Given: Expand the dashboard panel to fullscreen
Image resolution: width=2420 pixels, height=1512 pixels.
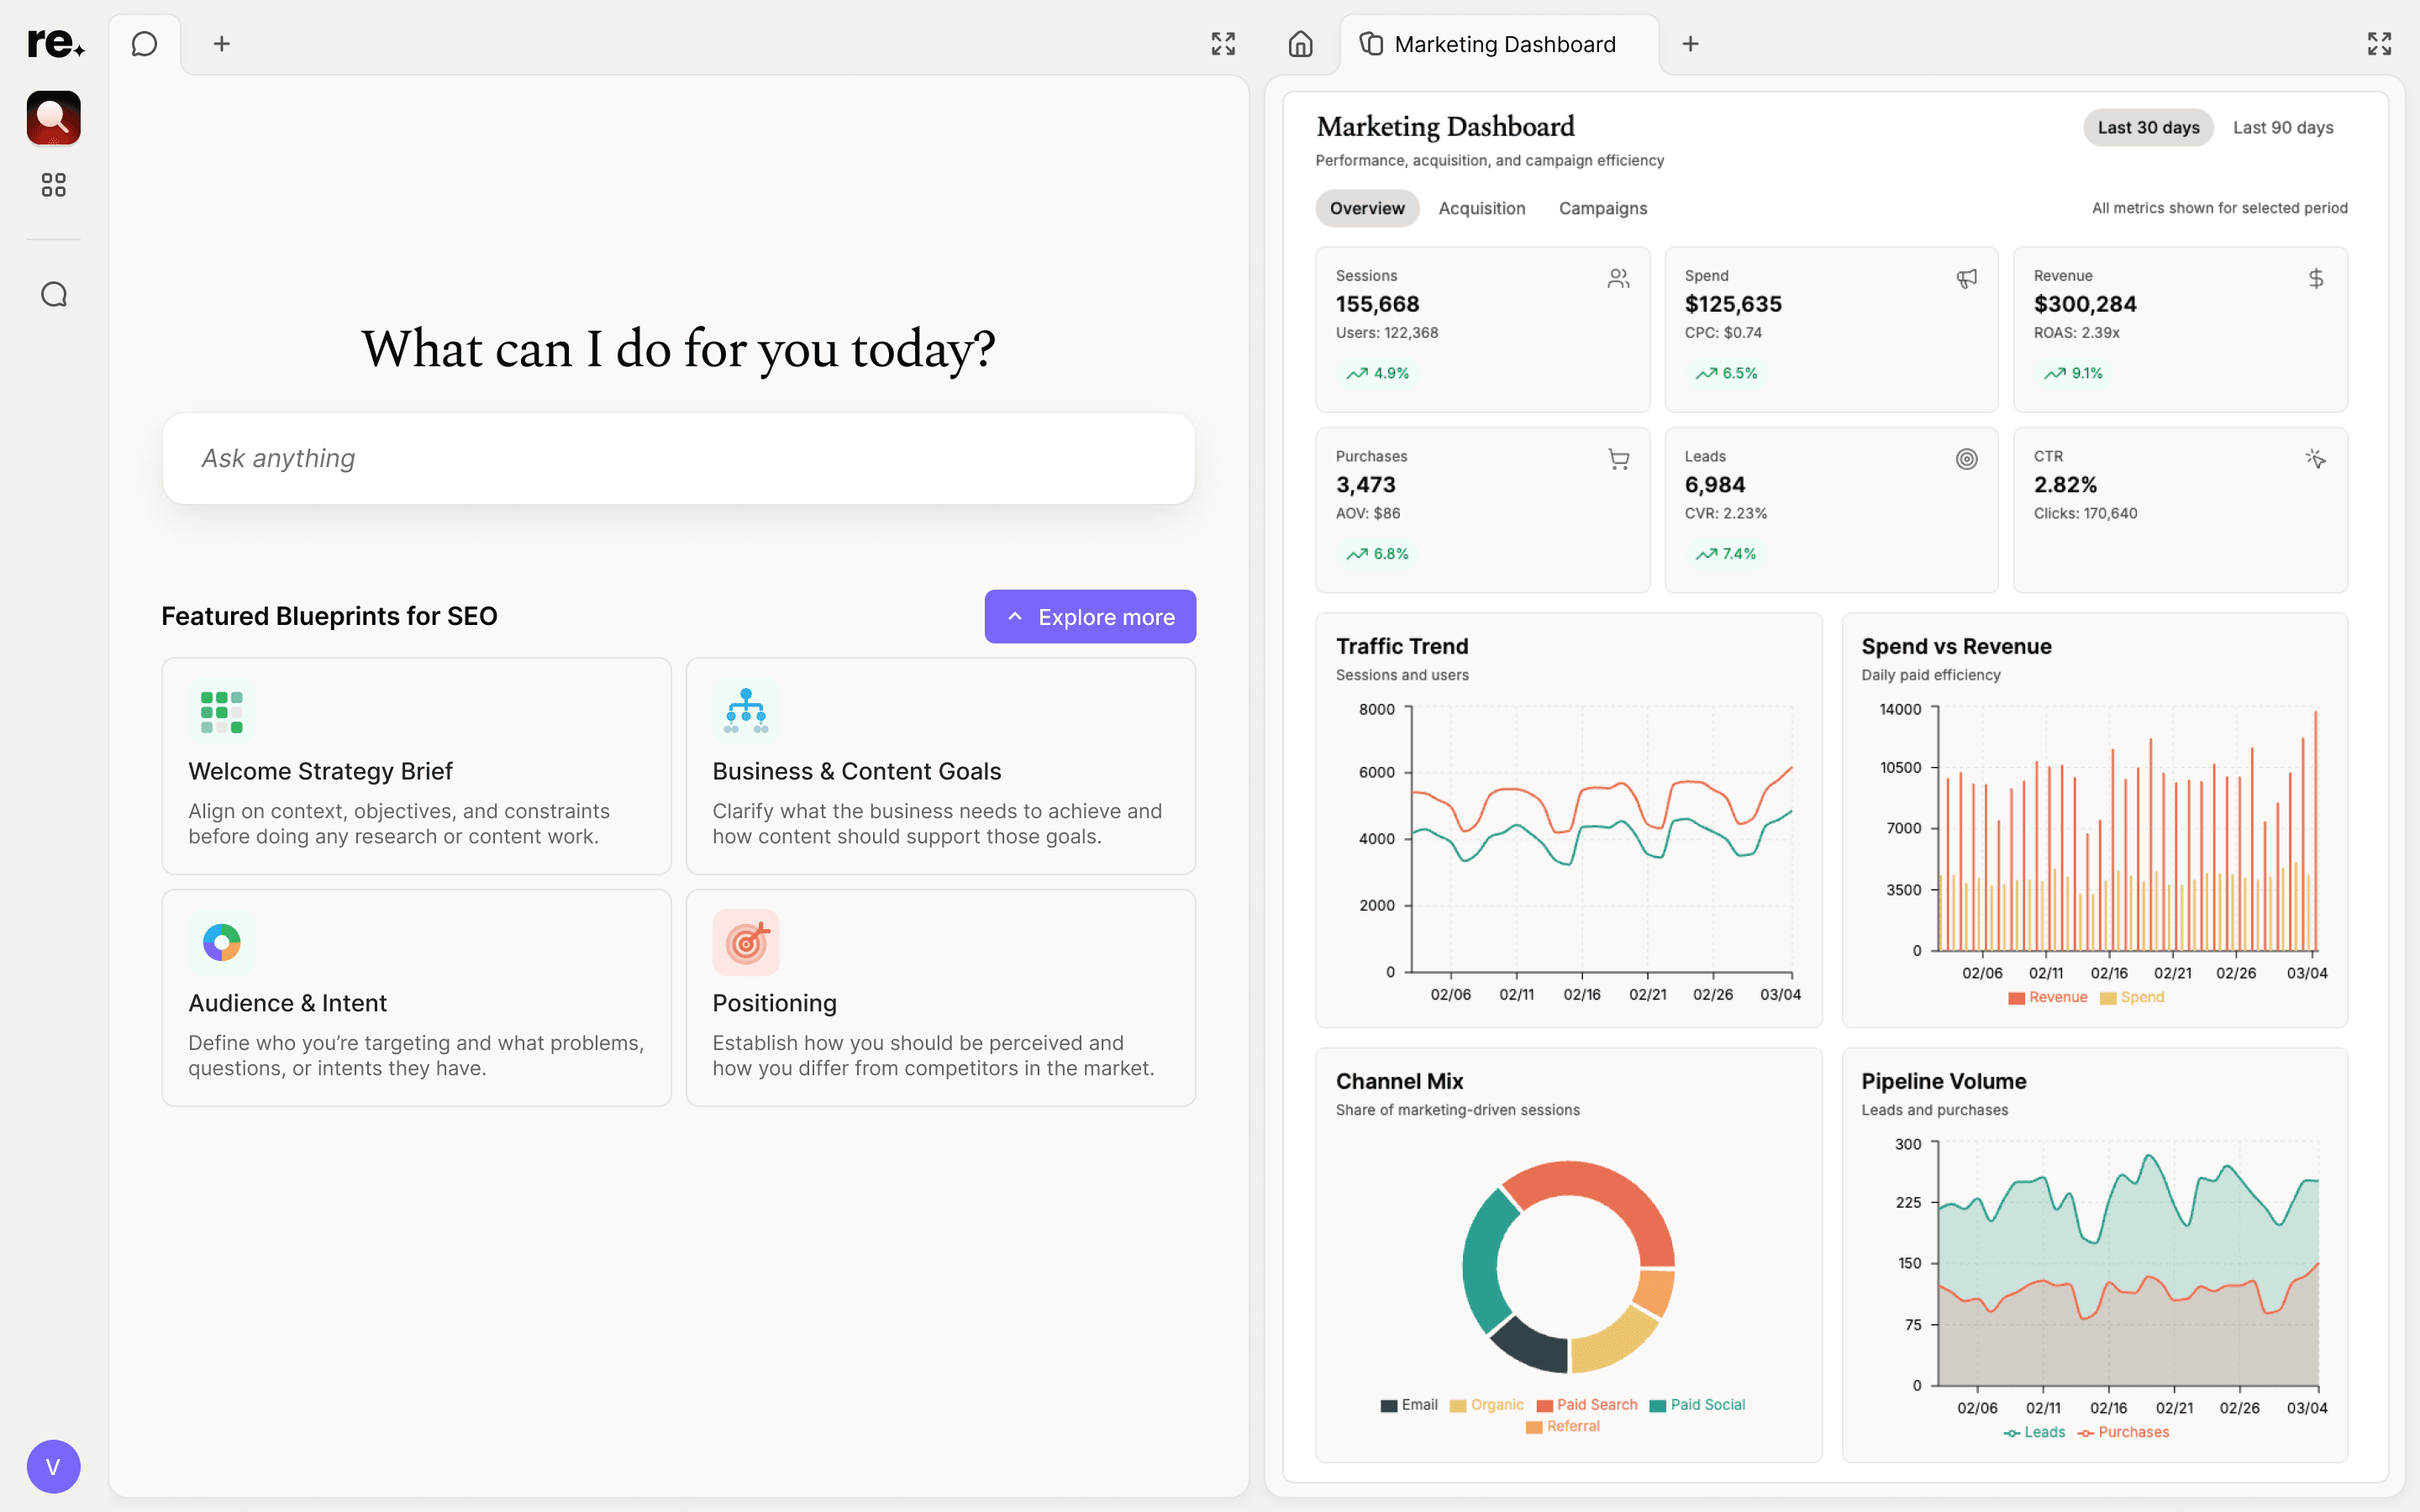Looking at the screenshot, I should (2379, 44).
